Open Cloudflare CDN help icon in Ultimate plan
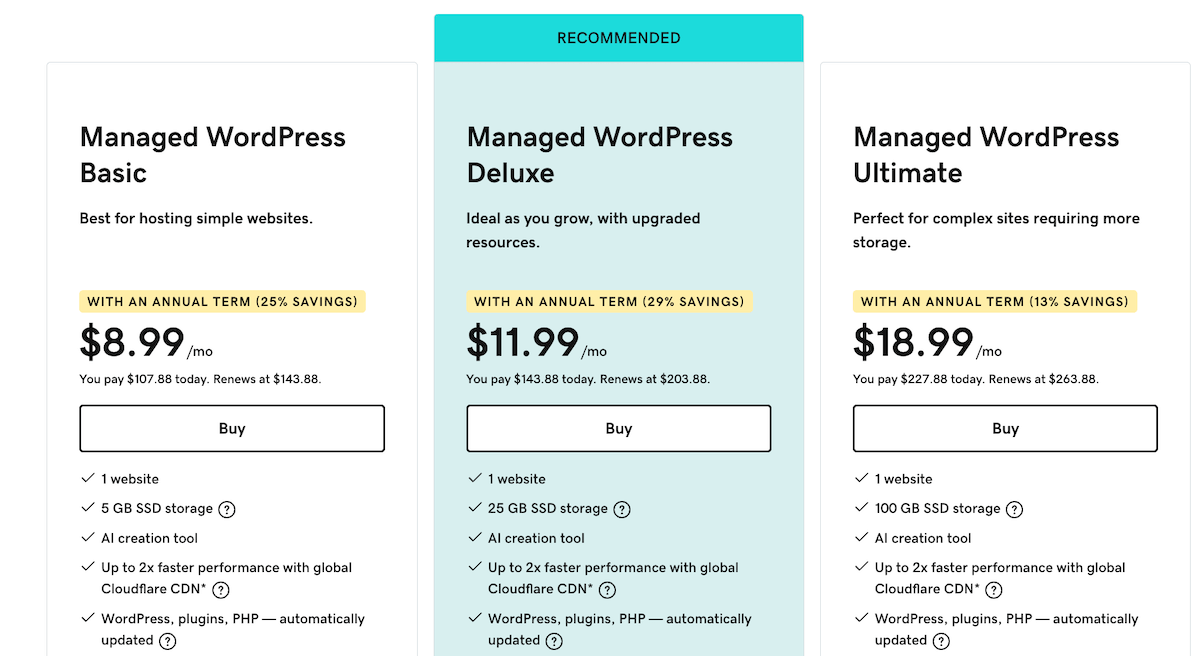This screenshot has width=1200, height=656. coord(994,590)
